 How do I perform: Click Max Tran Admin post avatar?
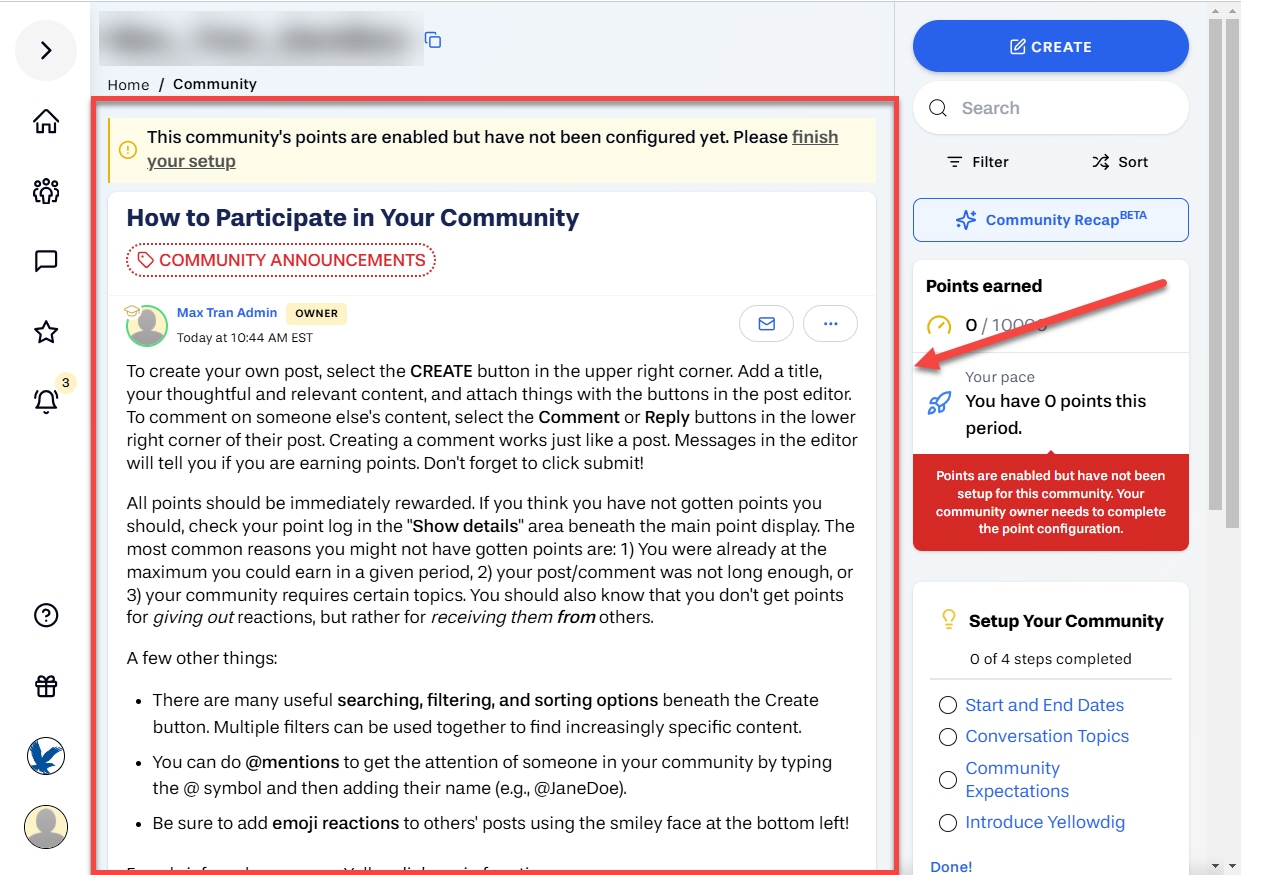(x=147, y=326)
